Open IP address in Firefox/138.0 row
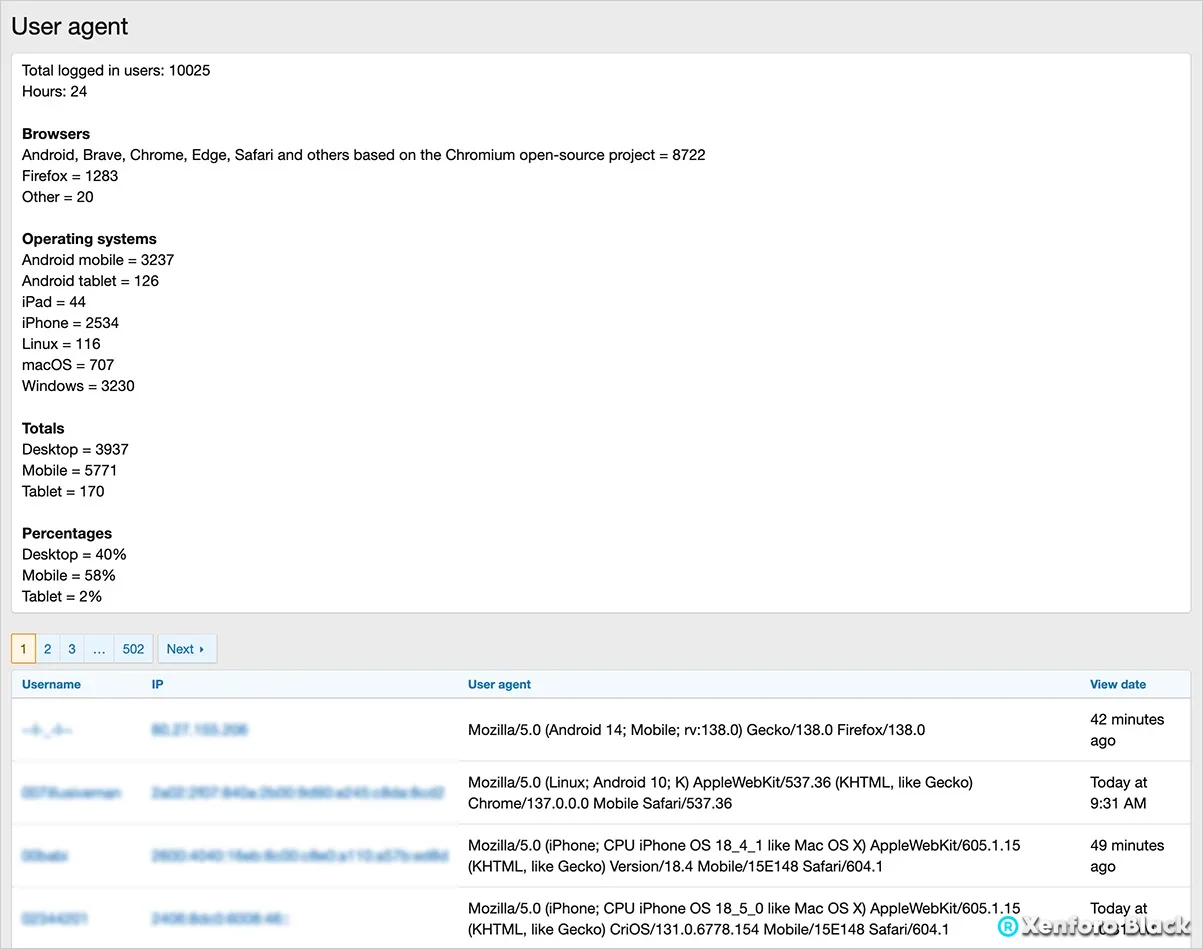 tap(199, 730)
